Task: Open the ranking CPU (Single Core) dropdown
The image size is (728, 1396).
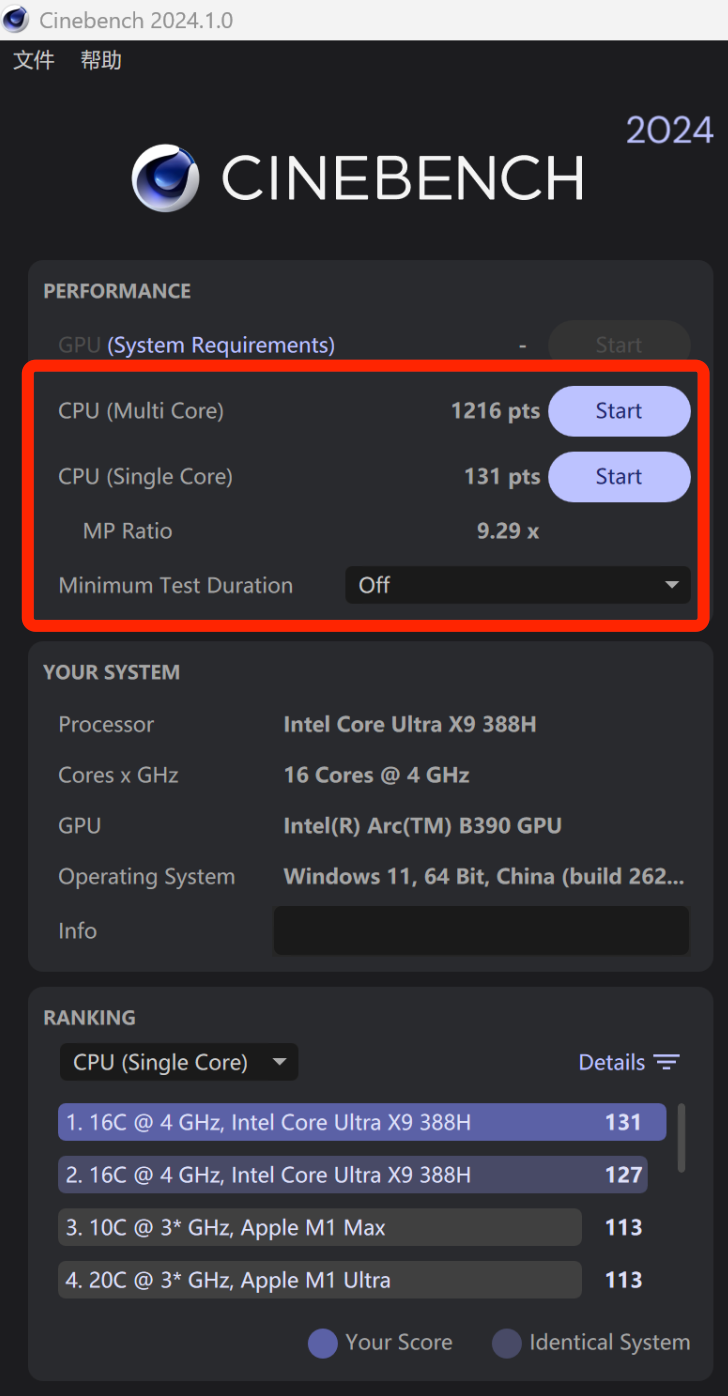Action: tap(179, 1062)
